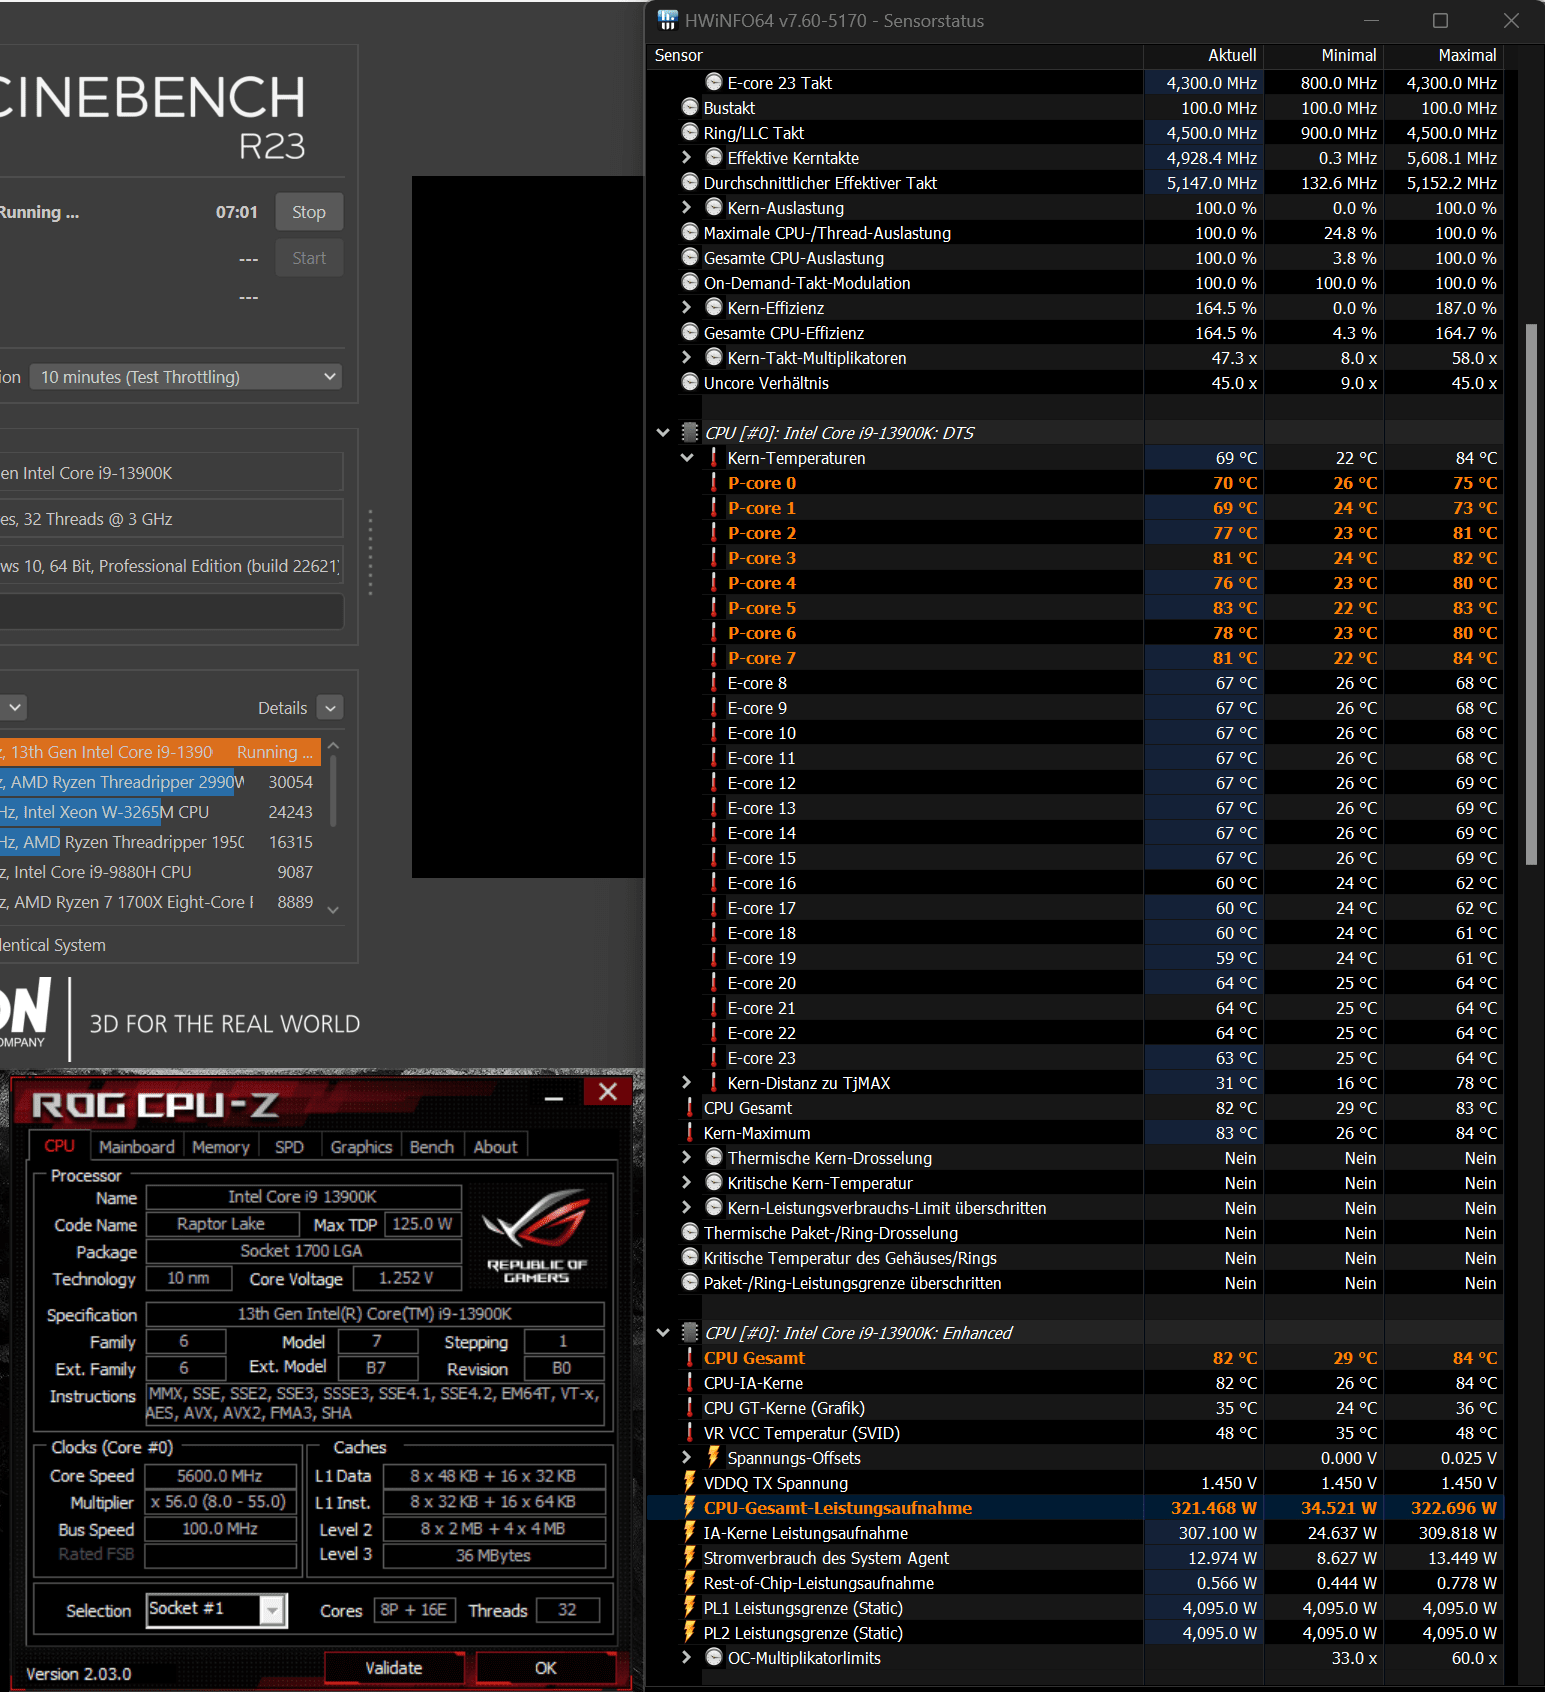Click the E-core 12 thermometer icon
The height and width of the screenshot is (1692, 1545).
point(714,782)
